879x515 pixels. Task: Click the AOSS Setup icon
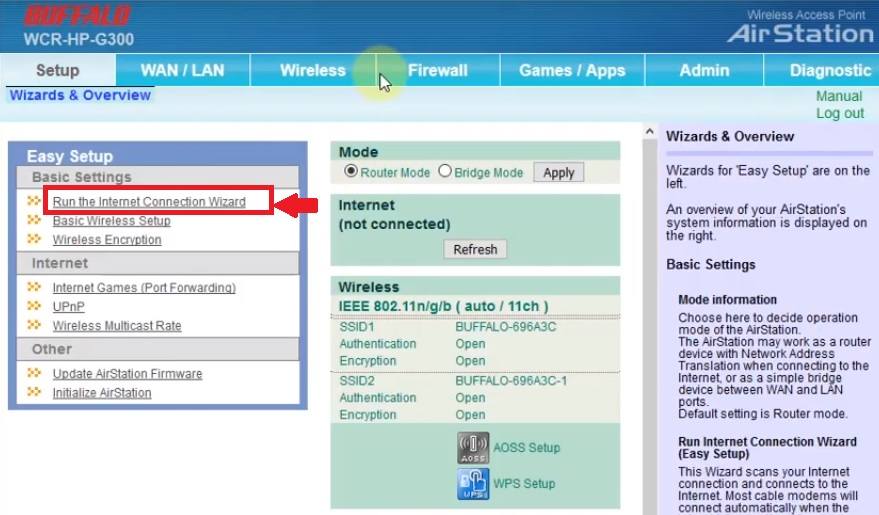pyautogui.click(x=473, y=447)
